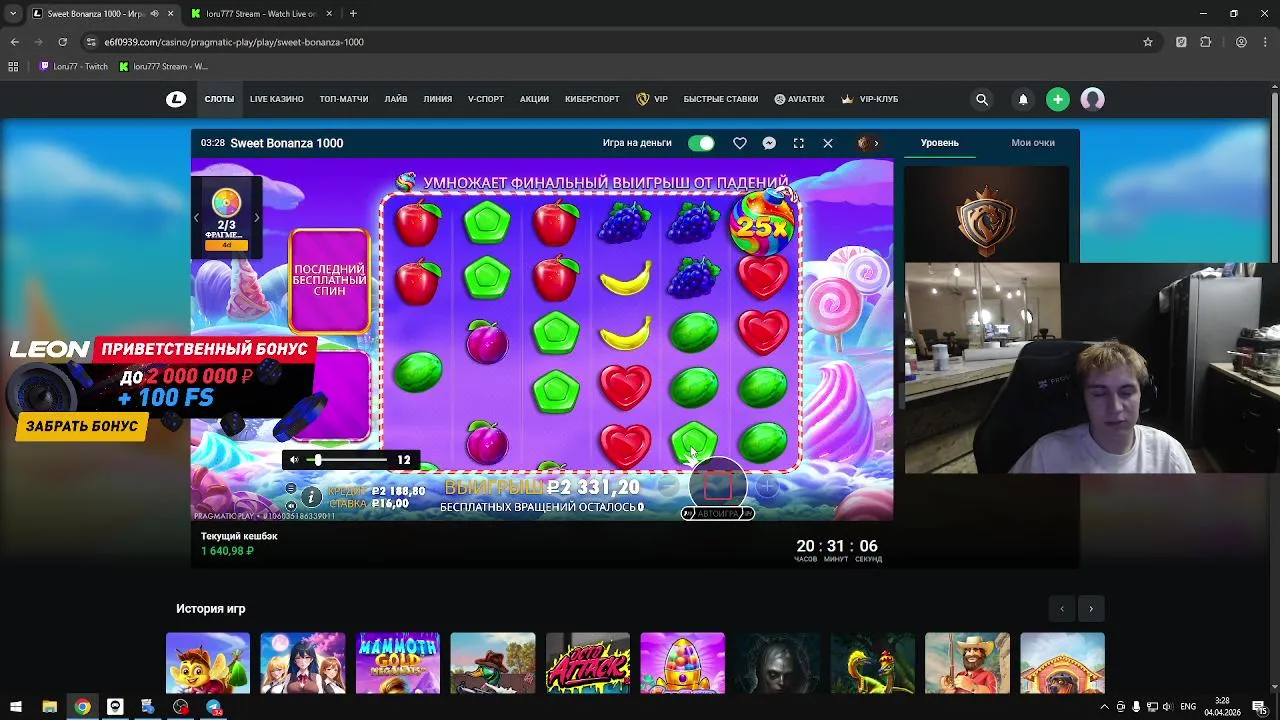Go back in the browser
Viewport: 1280px width, 720px height.
tap(14, 42)
